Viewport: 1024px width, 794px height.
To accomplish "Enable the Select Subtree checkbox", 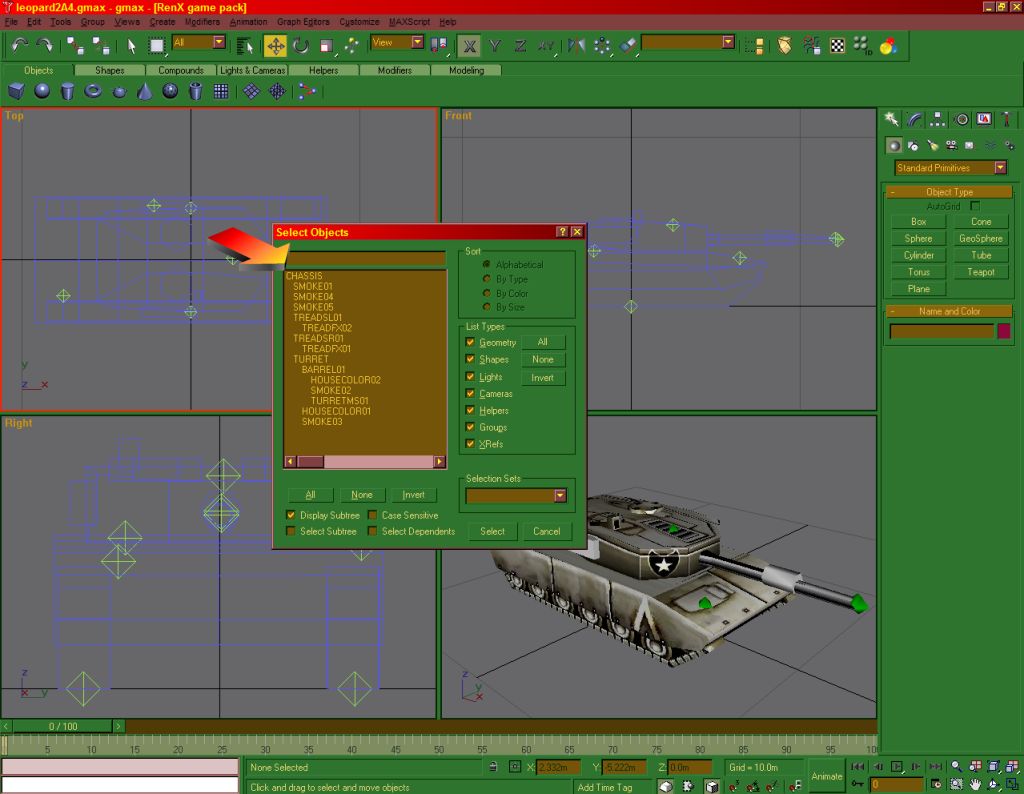I will (292, 531).
